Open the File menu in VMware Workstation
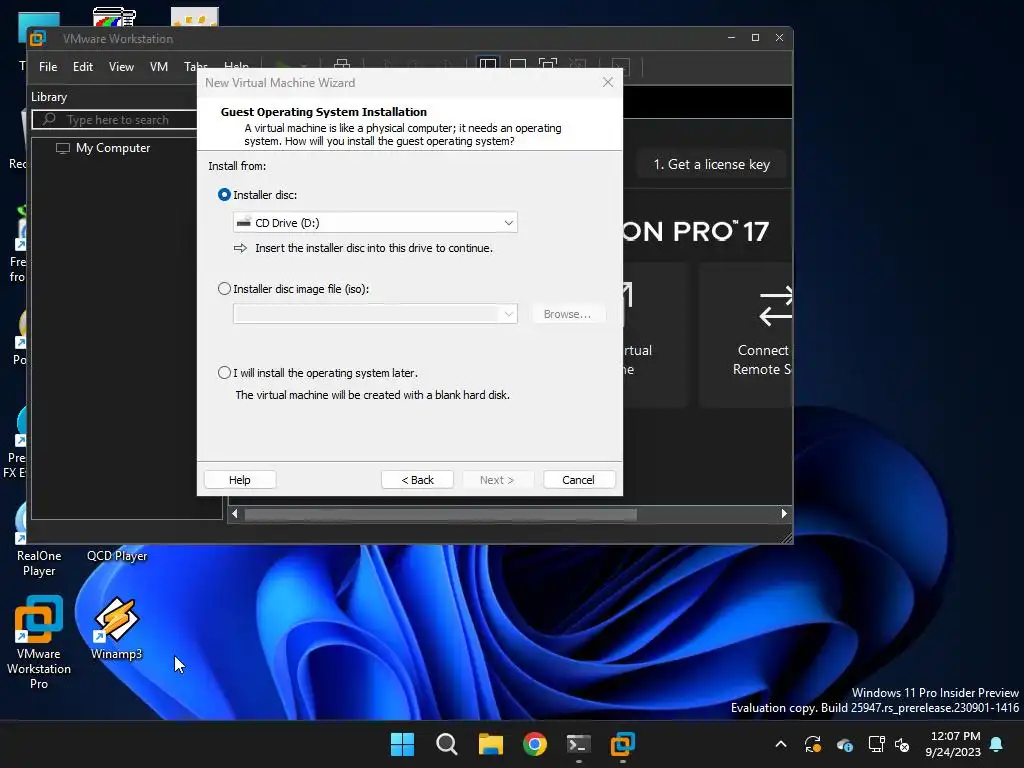Image resolution: width=1024 pixels, height=768 pixels. pyautogui.click(x=48, y=67)
